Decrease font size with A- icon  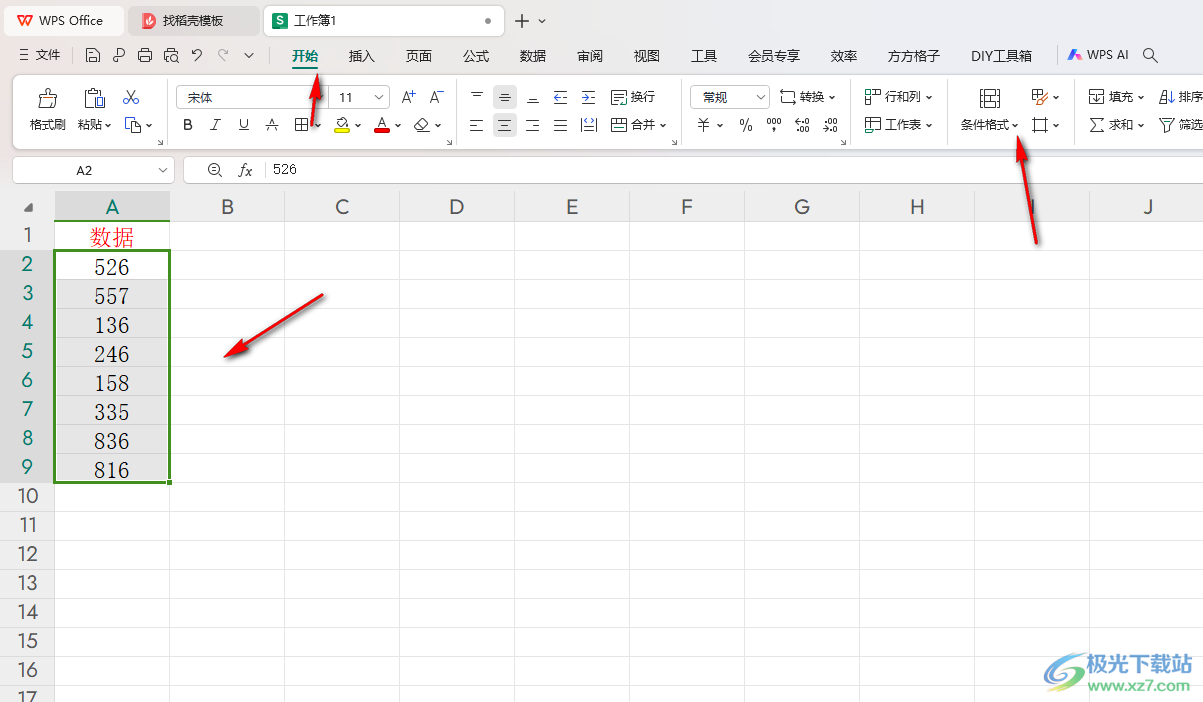436,97
